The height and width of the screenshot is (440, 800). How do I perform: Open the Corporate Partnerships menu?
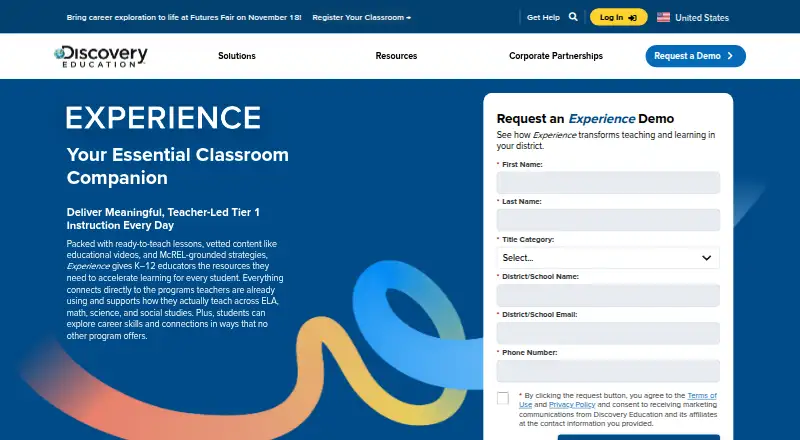coord(556,56)
